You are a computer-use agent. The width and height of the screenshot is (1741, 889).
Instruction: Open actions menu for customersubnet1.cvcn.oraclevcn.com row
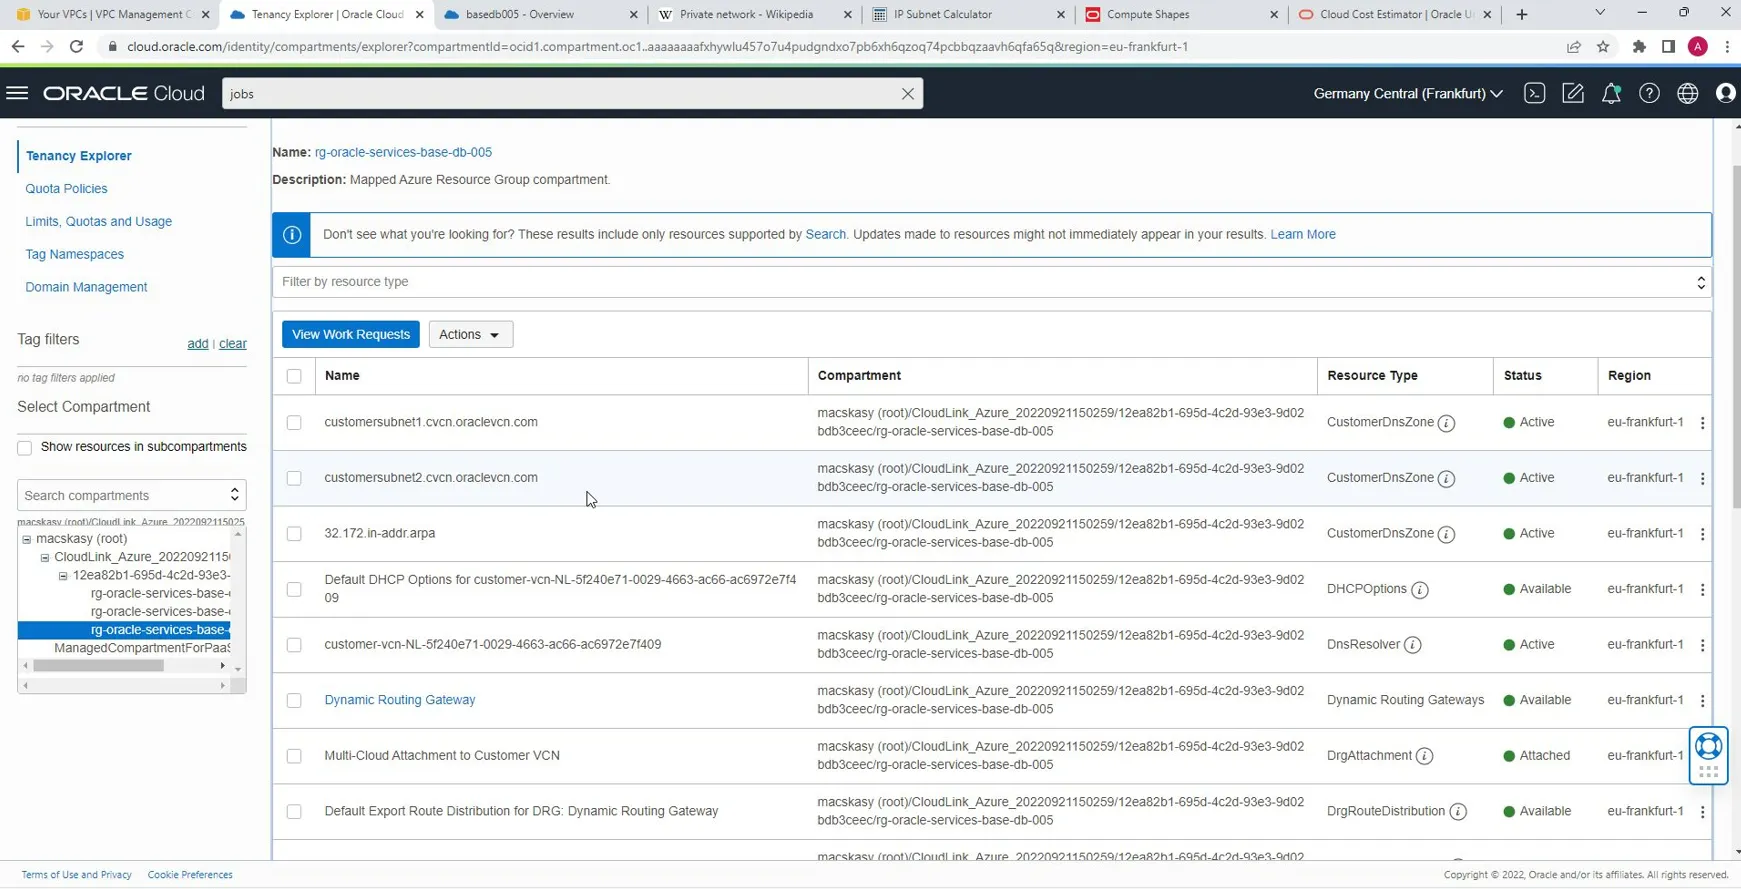tap(1702, 423)
